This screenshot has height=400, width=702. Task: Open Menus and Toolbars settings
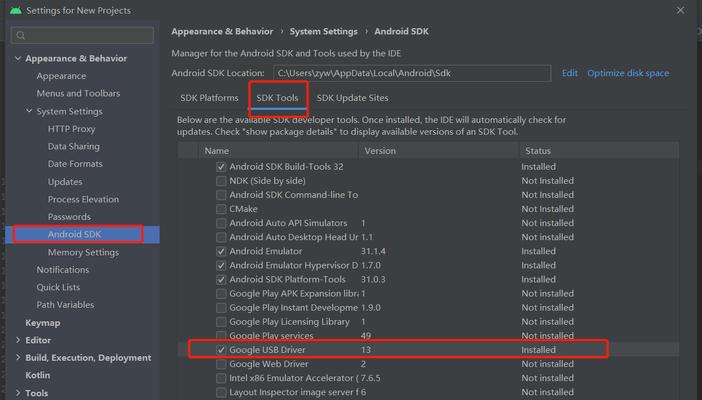point(78,93)
